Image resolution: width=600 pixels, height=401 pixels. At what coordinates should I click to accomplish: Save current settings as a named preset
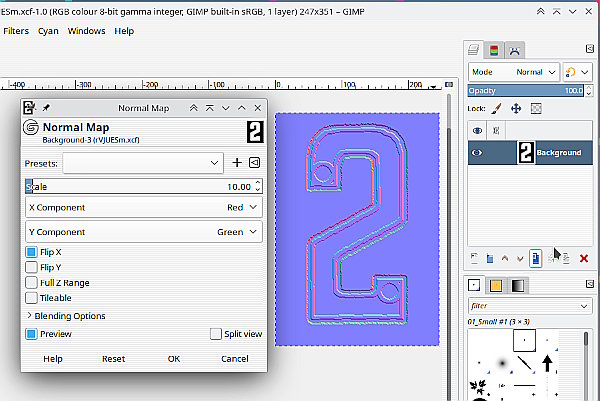[x=237, y=162]
